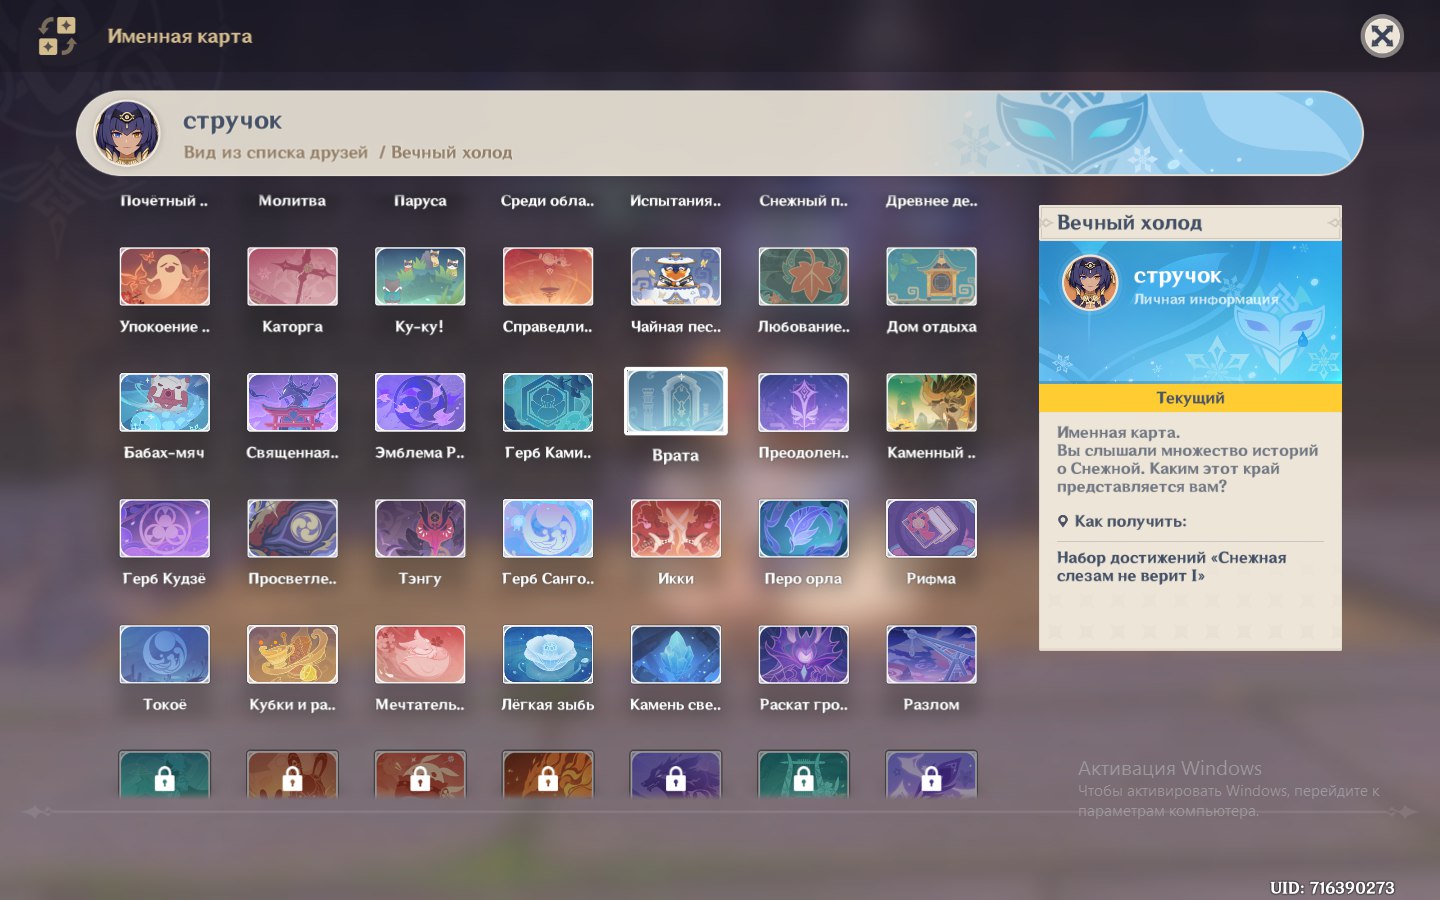Click the Личная информация text in preview
The image size is (1440, 900).
(x=1206, y=299)
